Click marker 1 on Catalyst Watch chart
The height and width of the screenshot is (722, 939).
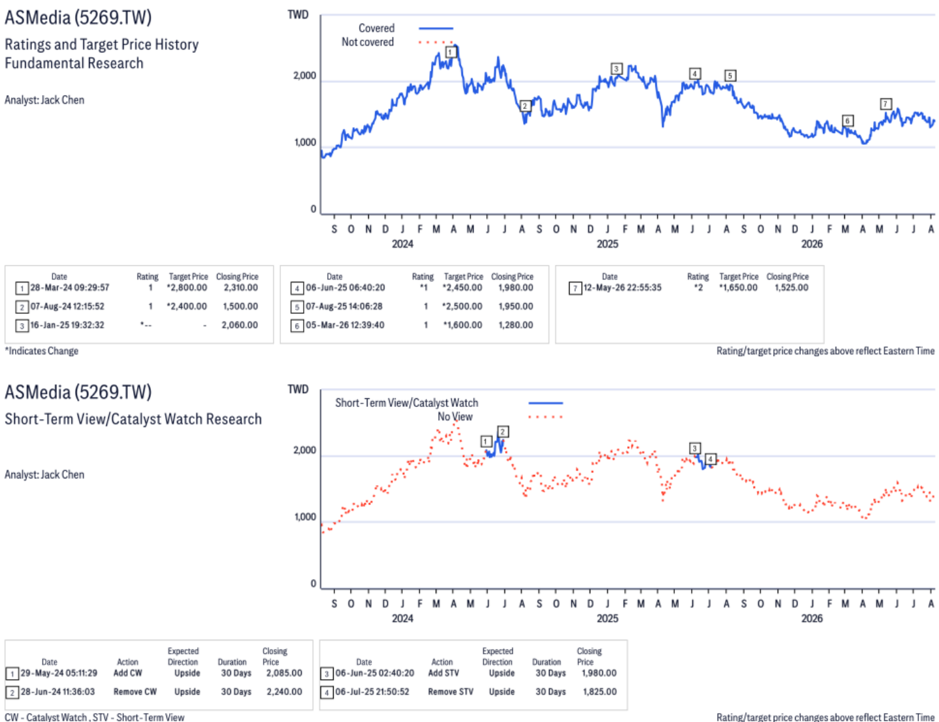coord(486,441)
